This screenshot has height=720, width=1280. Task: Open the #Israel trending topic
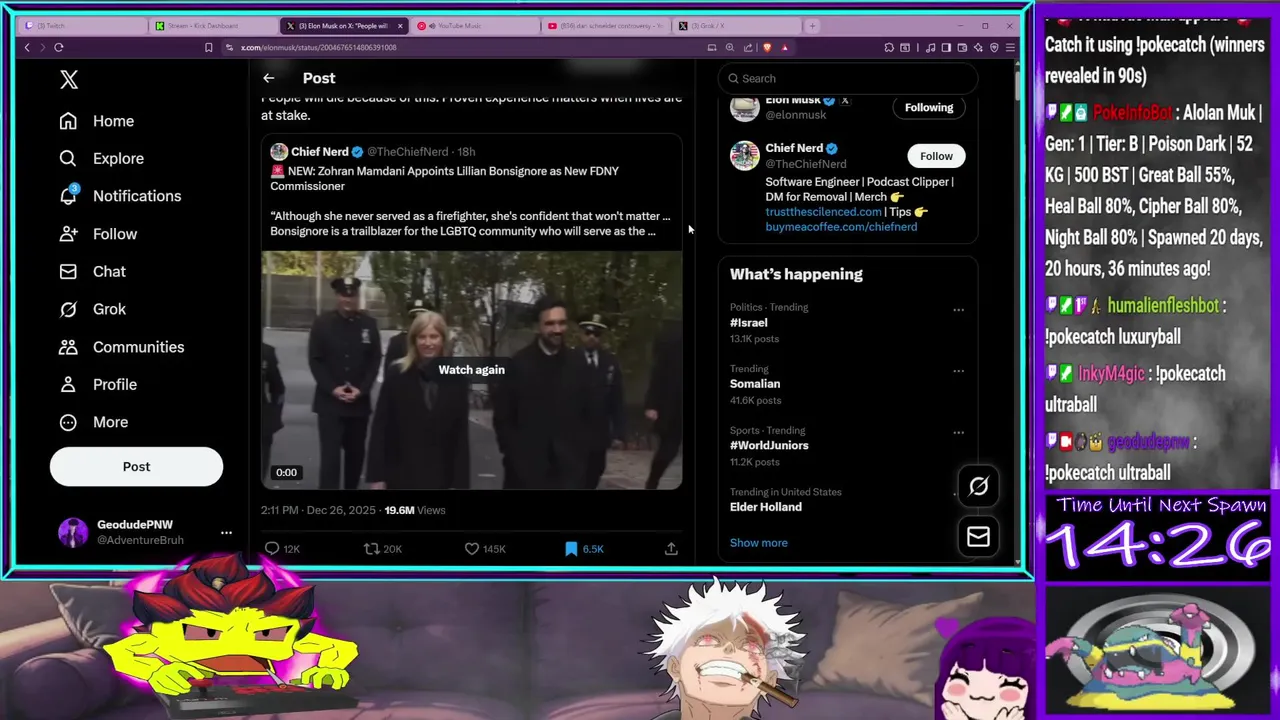(x=748, y=323)
